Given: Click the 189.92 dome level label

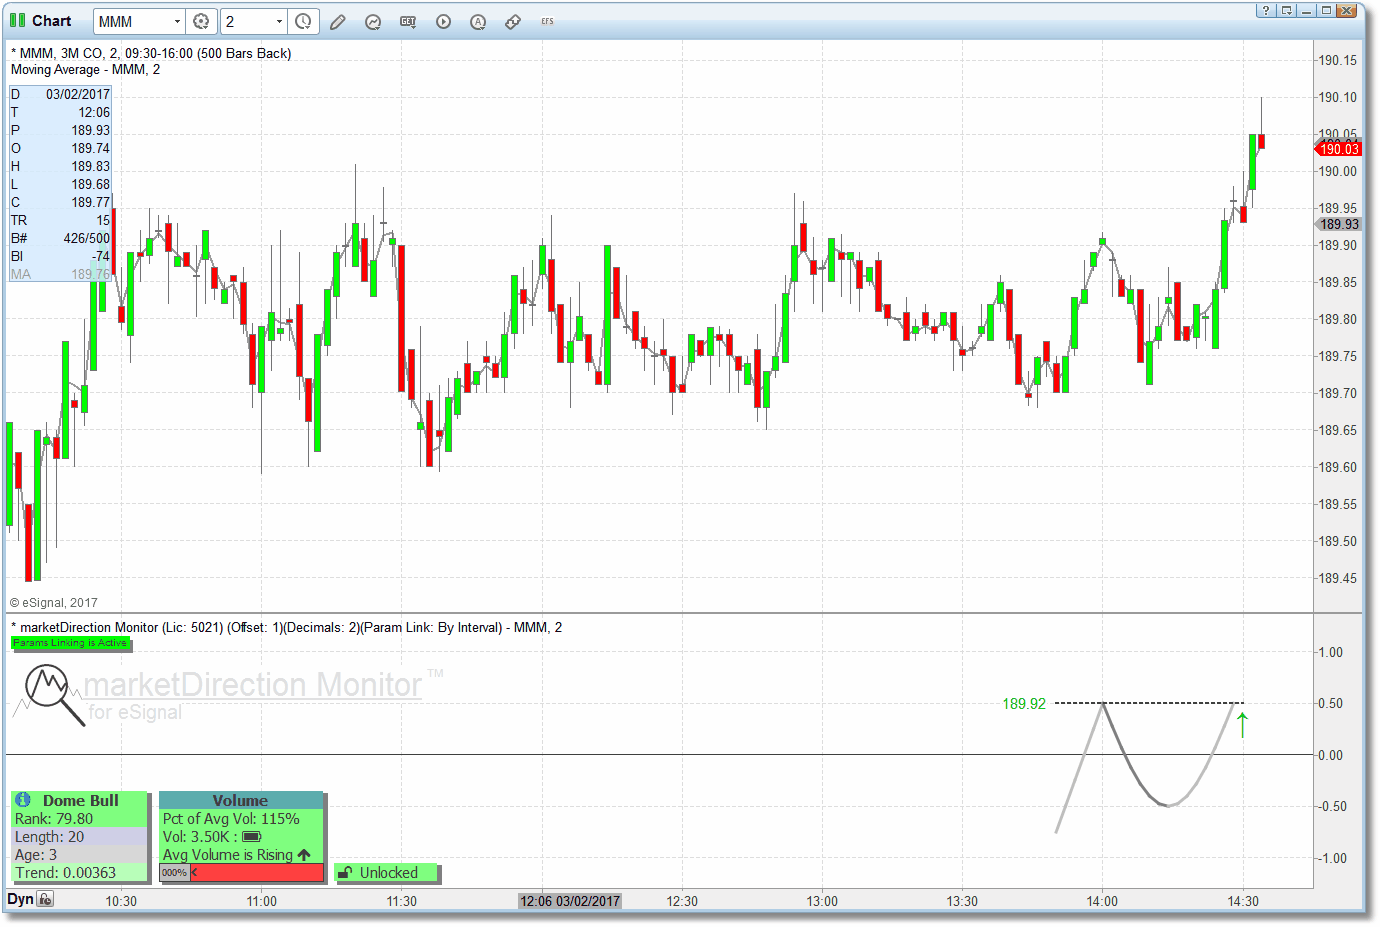Looking at the screenshot, I should [x=1024, y=704].
